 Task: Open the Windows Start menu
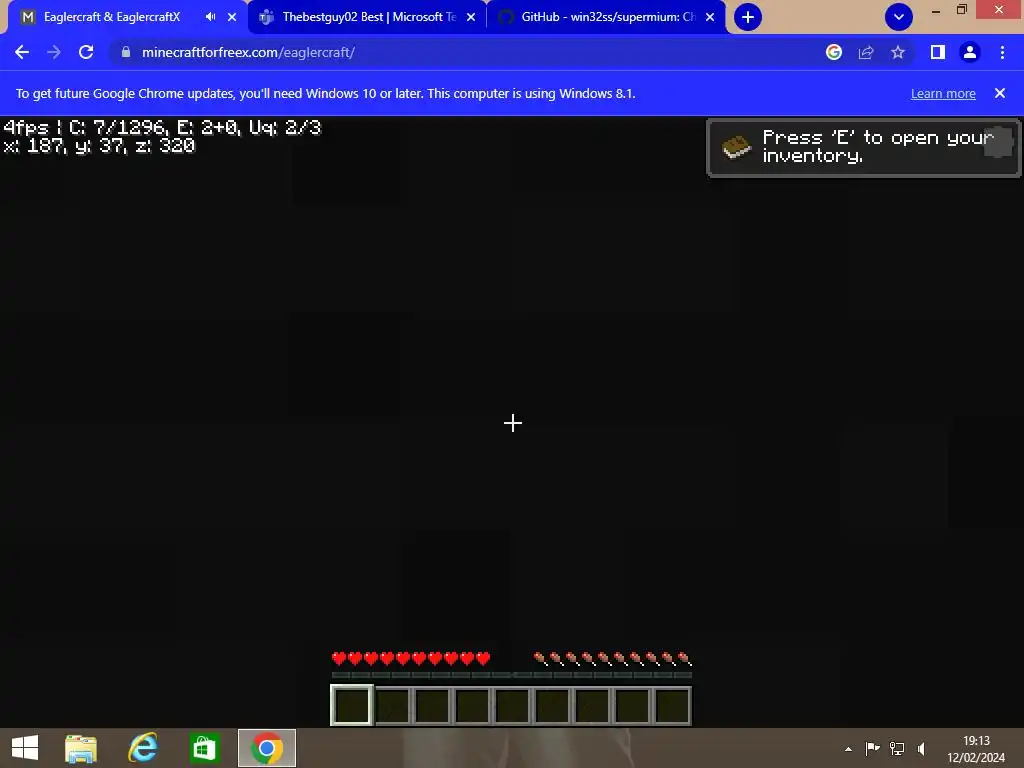[25, 748]
